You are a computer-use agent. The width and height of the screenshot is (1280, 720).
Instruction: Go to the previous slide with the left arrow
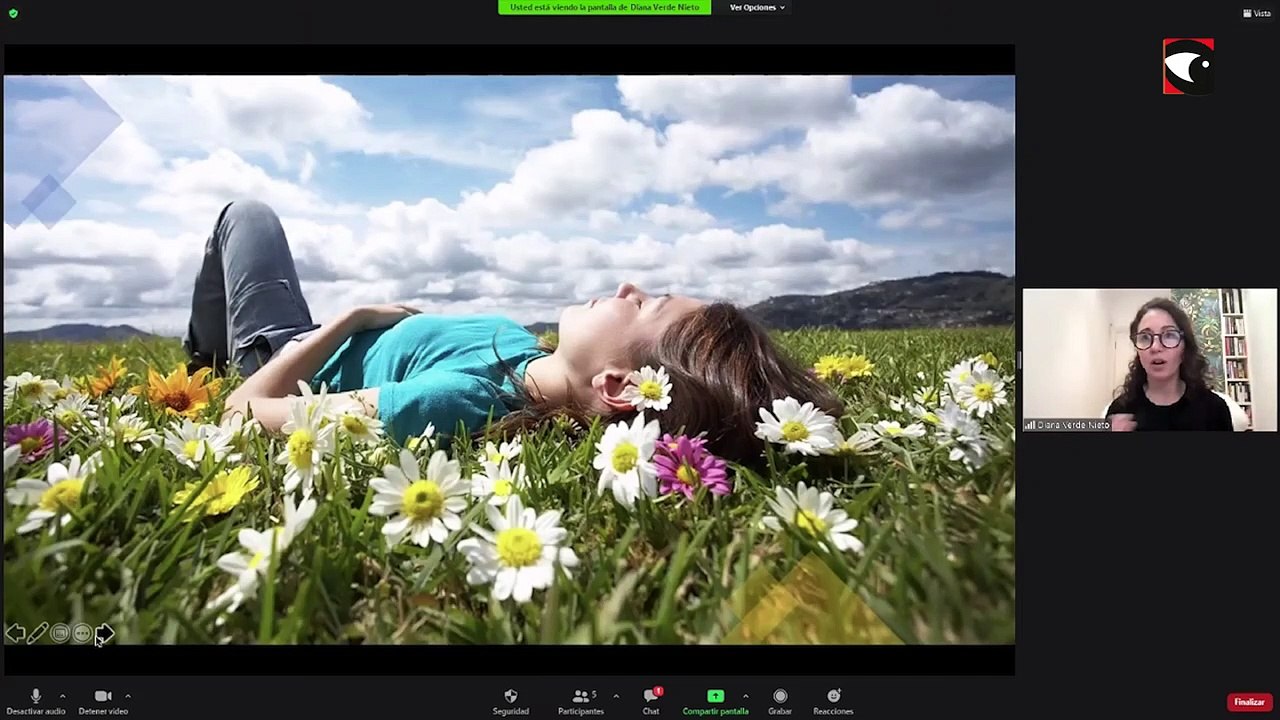(x=15, y=633)
